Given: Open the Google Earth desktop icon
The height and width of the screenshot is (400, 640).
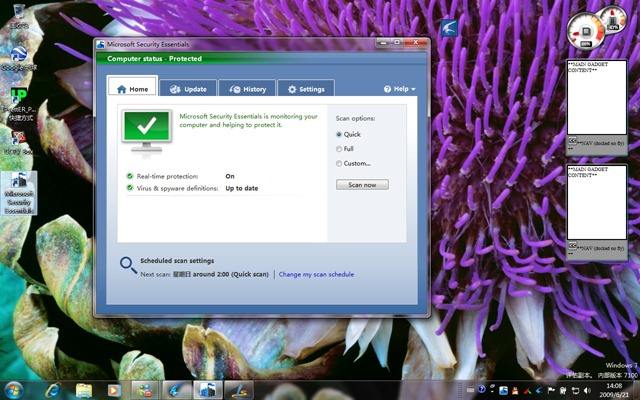Looking at the screenshot, I should pyautogui.click(x=19, y=59).
